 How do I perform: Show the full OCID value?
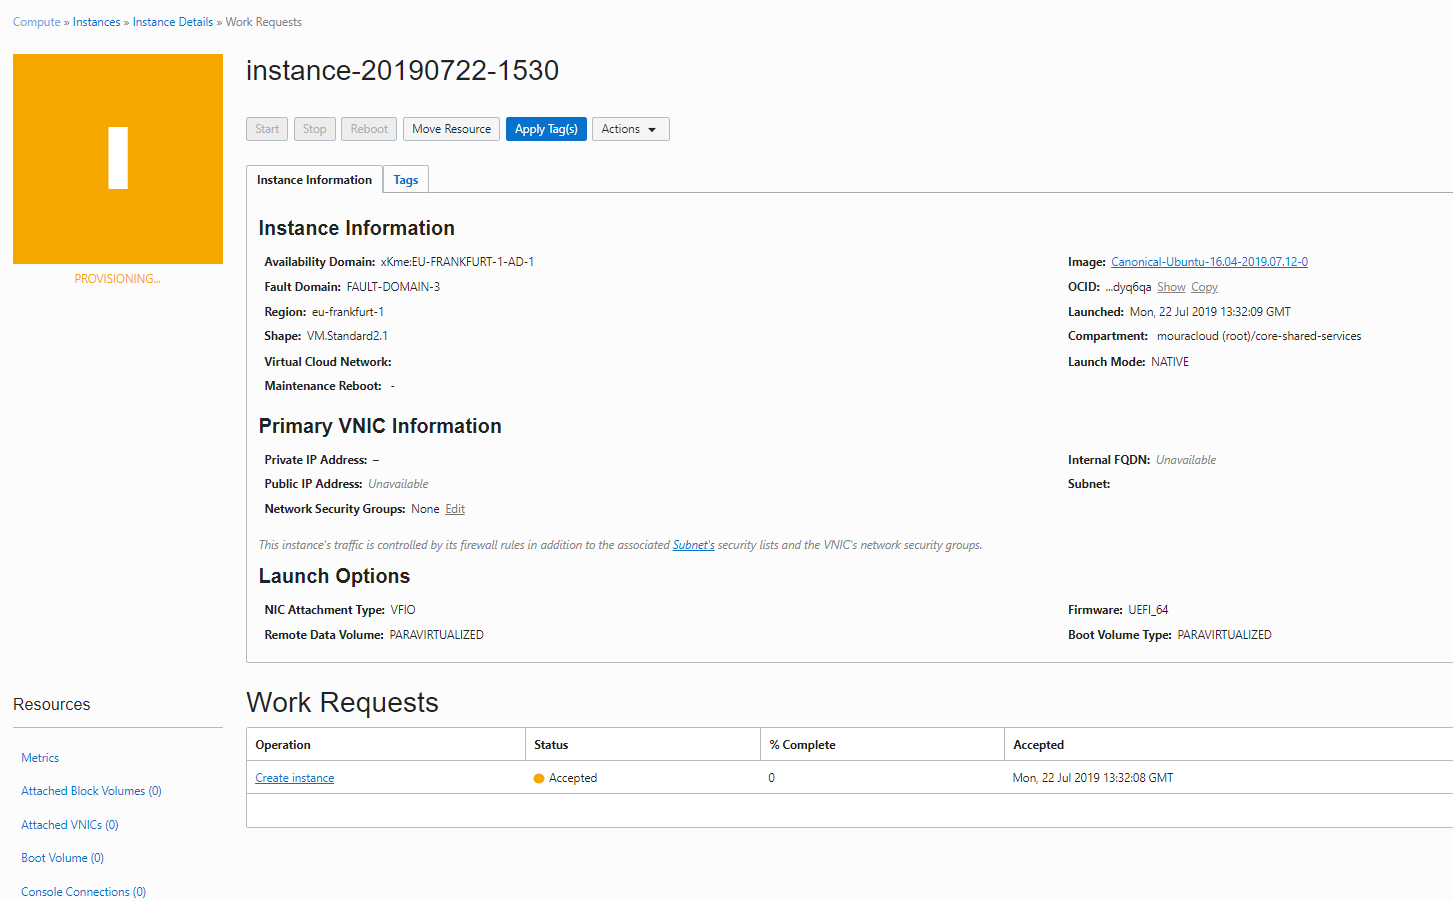tap(1171, 286)
